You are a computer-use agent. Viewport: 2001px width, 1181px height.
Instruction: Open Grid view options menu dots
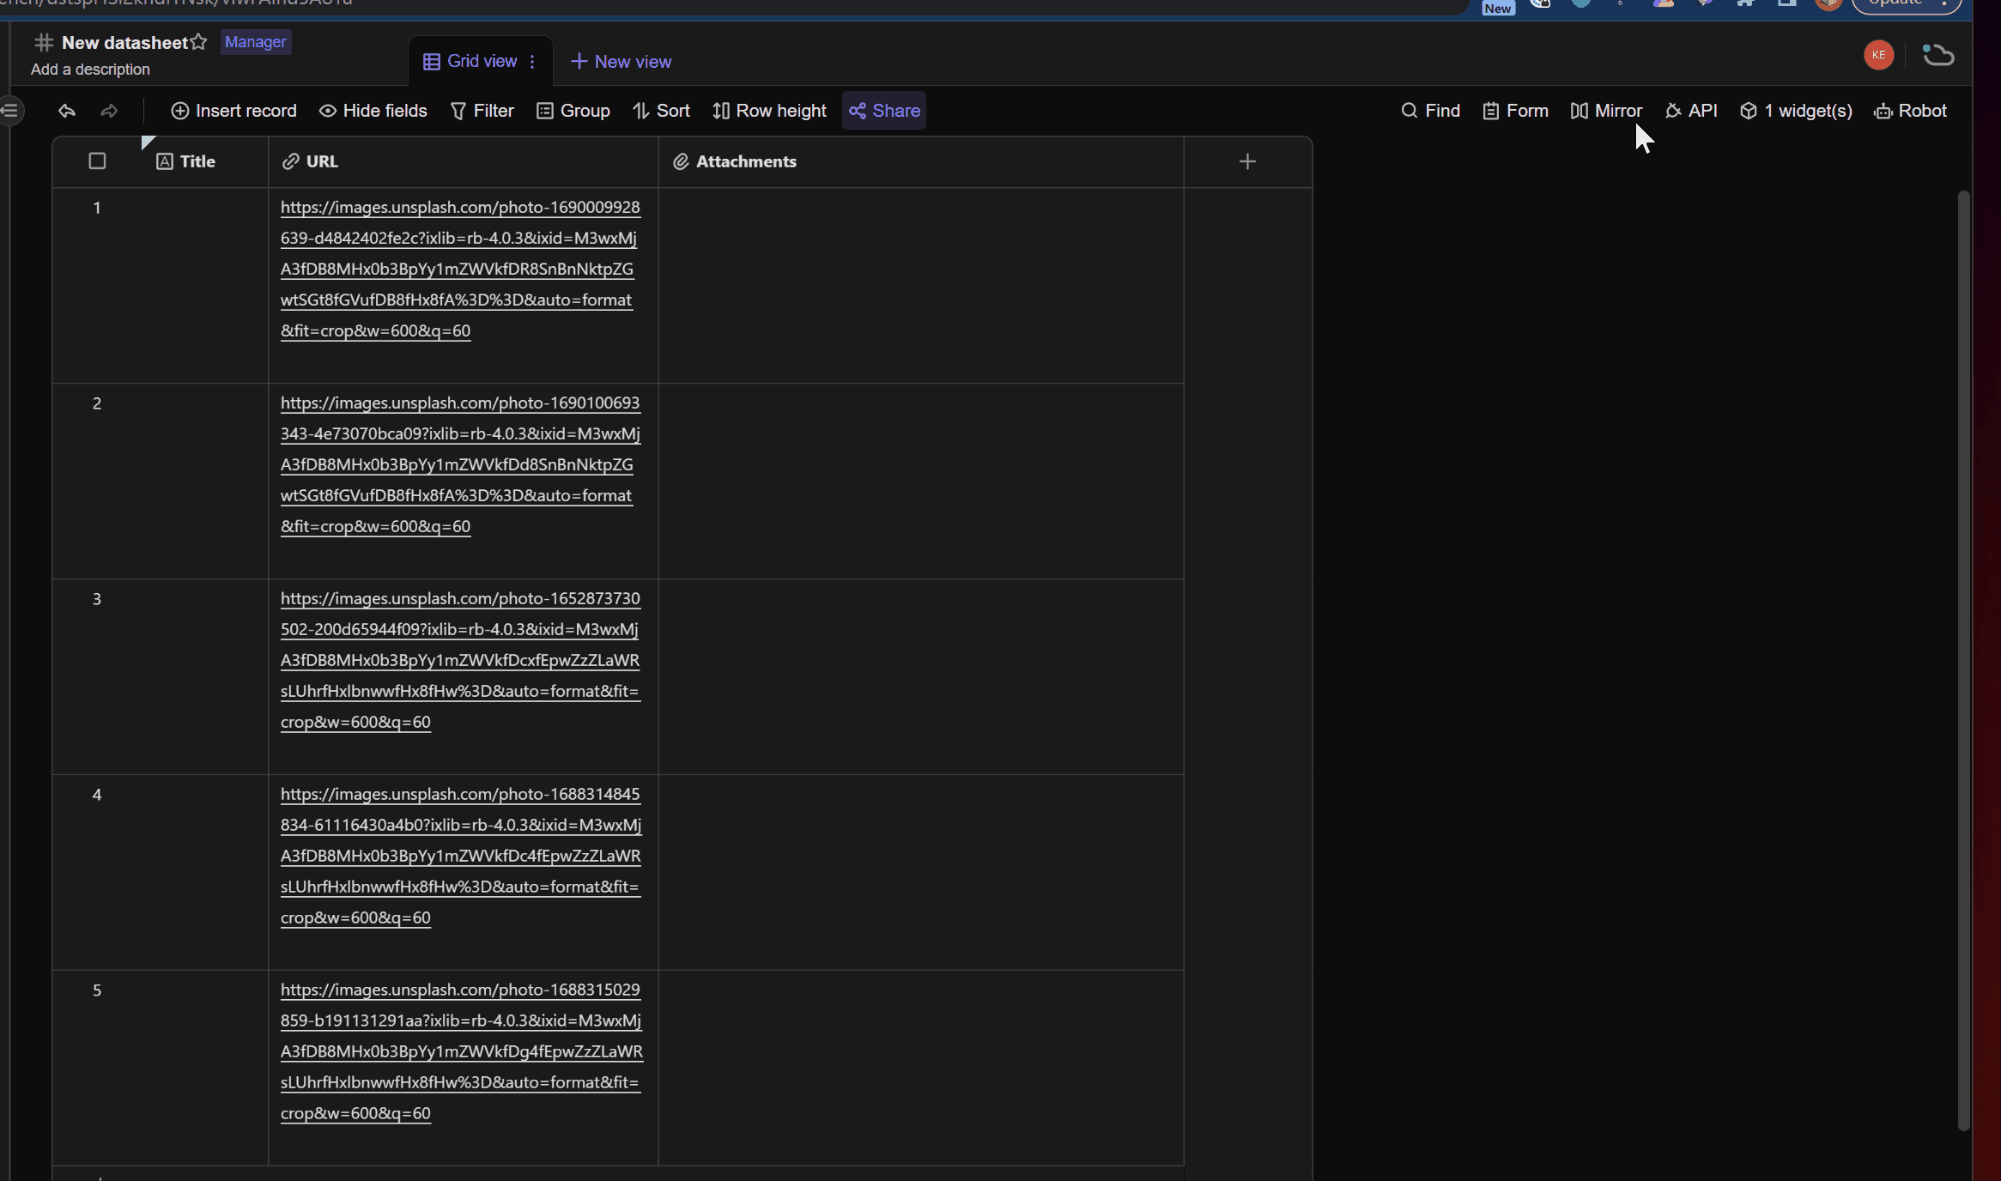tap(532, 62)
